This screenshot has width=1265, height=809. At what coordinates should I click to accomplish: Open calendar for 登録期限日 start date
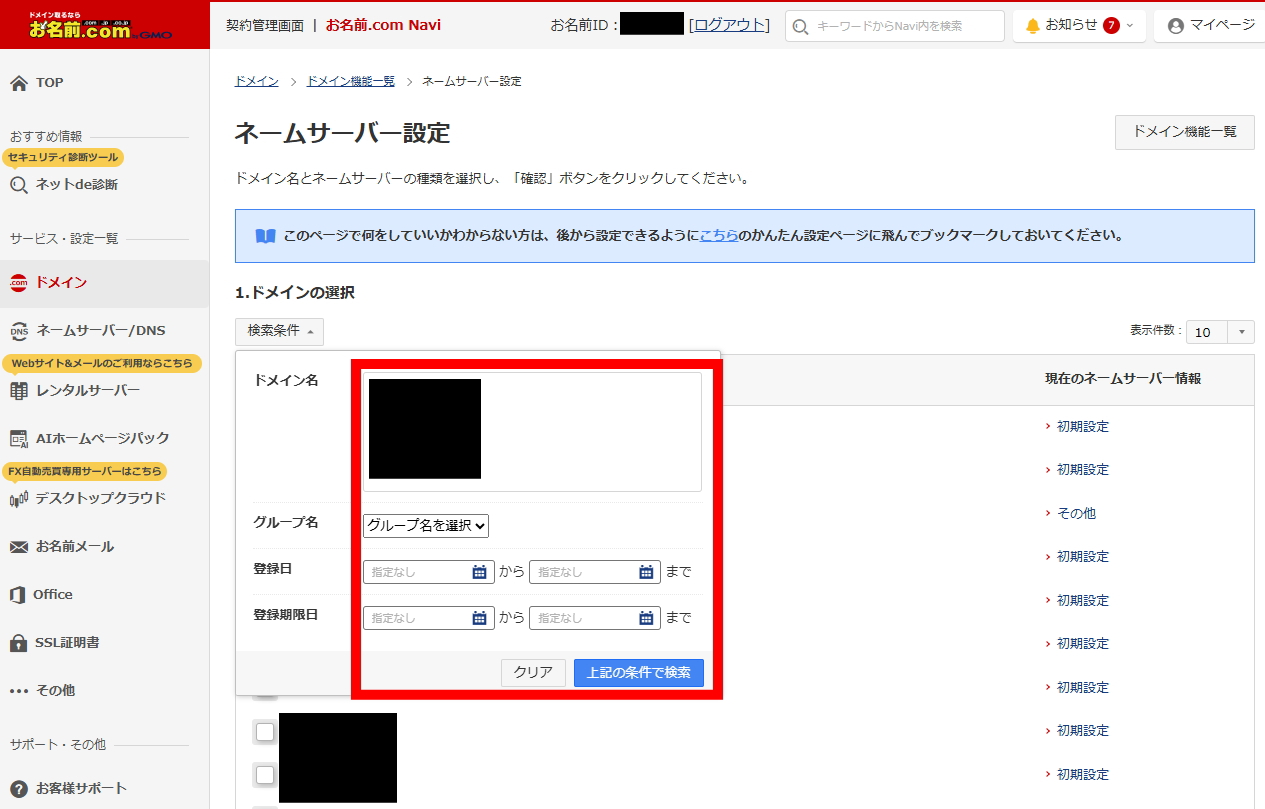pyautogui.click(x=479, y=618)
